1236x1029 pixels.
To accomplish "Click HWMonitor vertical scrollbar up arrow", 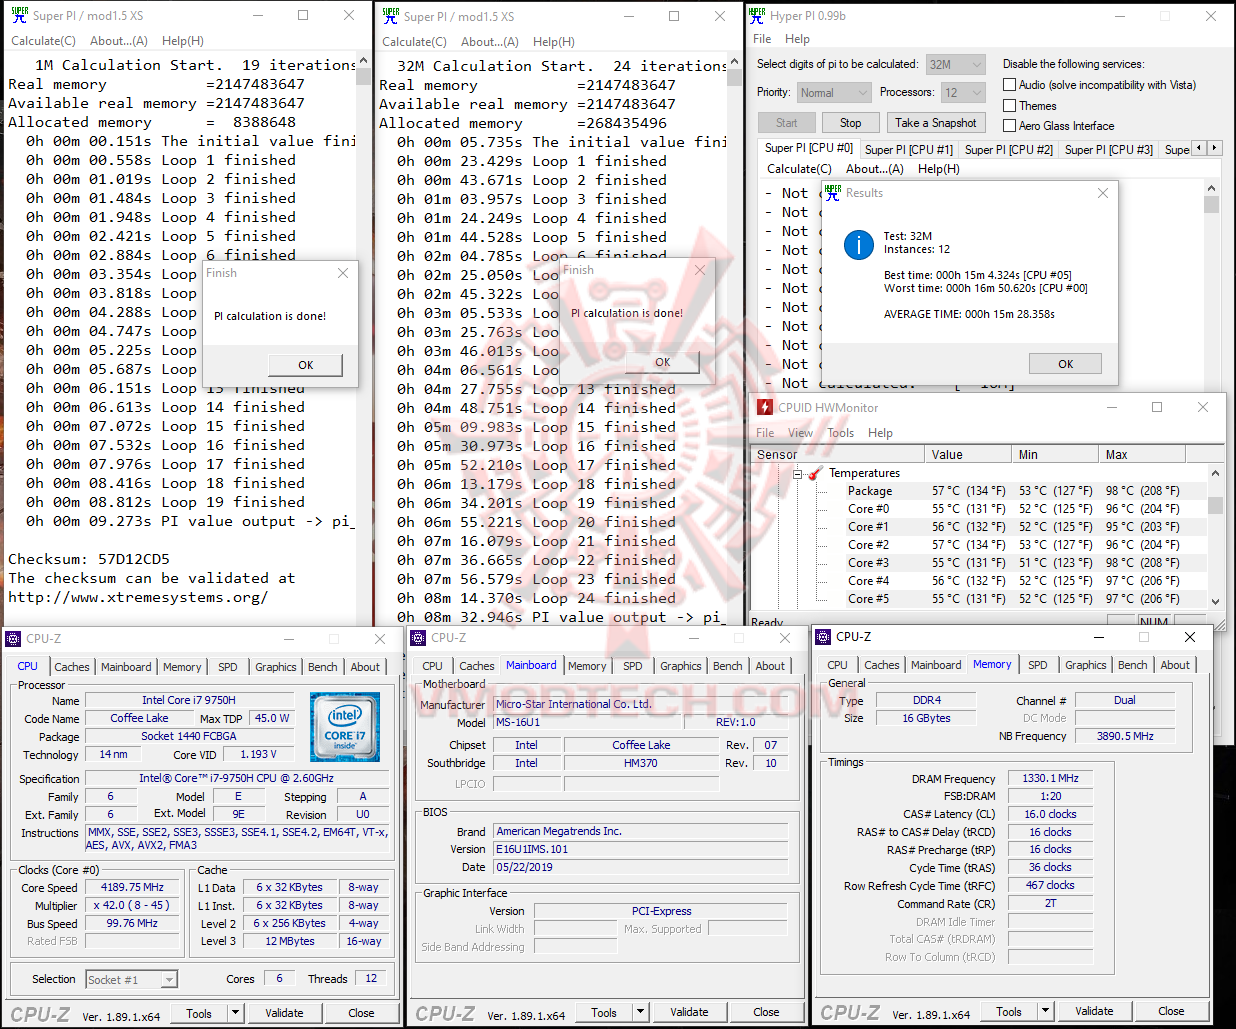I will pos(1215,473).
